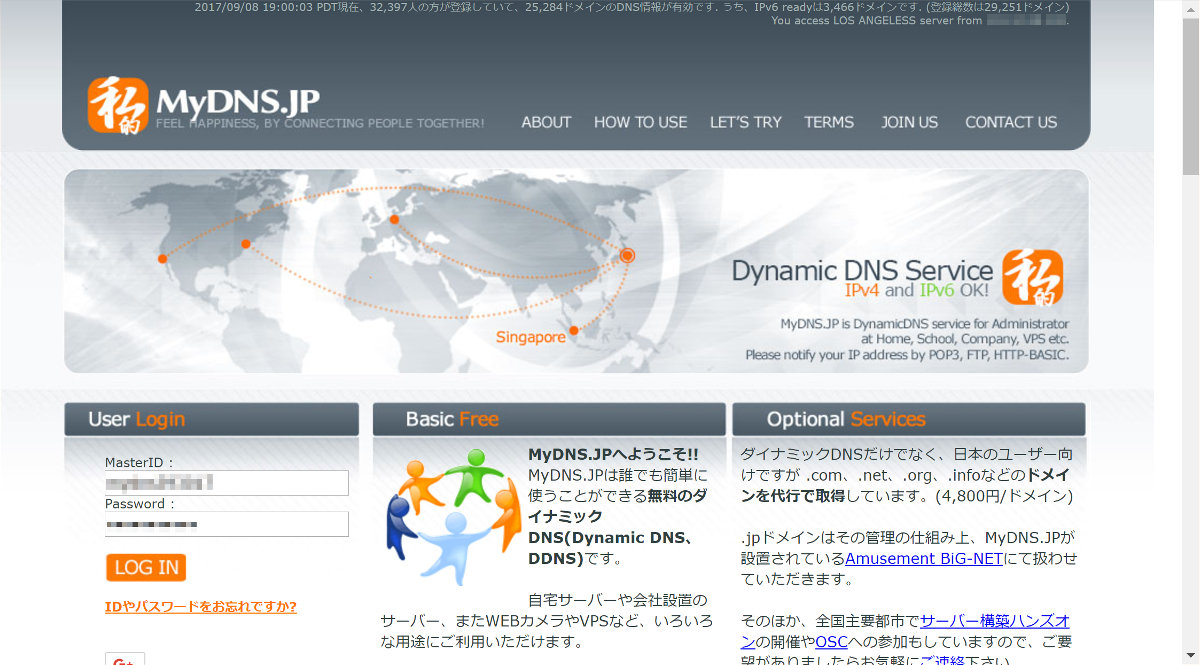Click the orange MyDNS.JP logo in the header
The image size is (1200, 665).
pos(118,105)
